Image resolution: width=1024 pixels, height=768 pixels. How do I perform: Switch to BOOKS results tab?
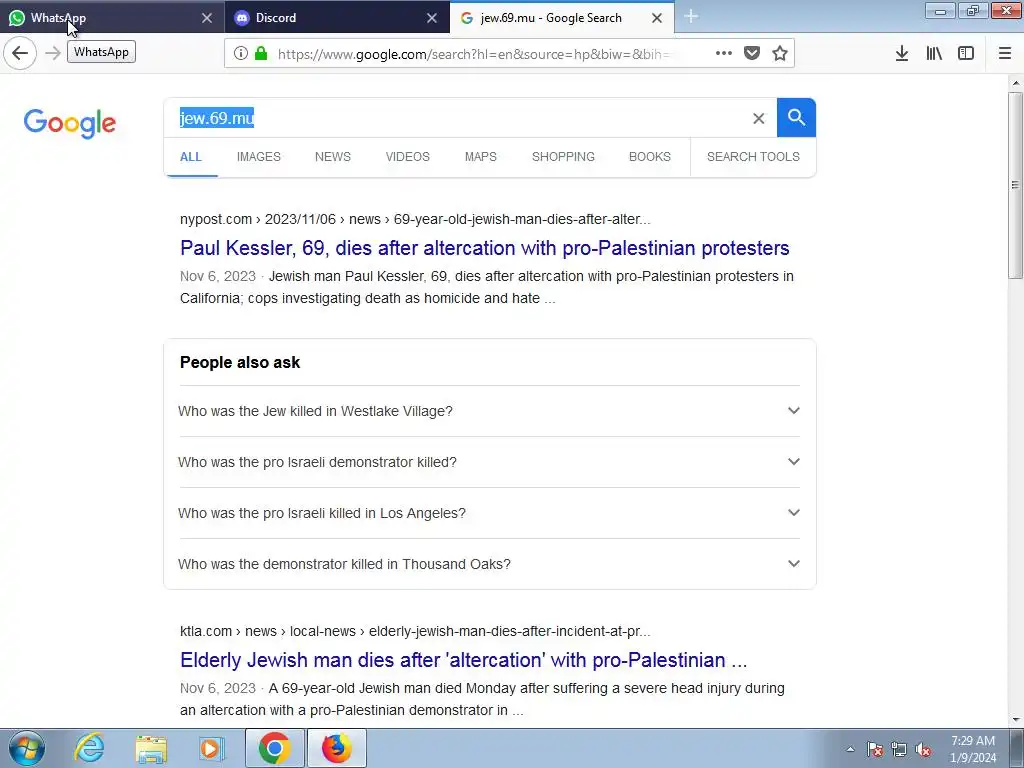coord(650,157)
